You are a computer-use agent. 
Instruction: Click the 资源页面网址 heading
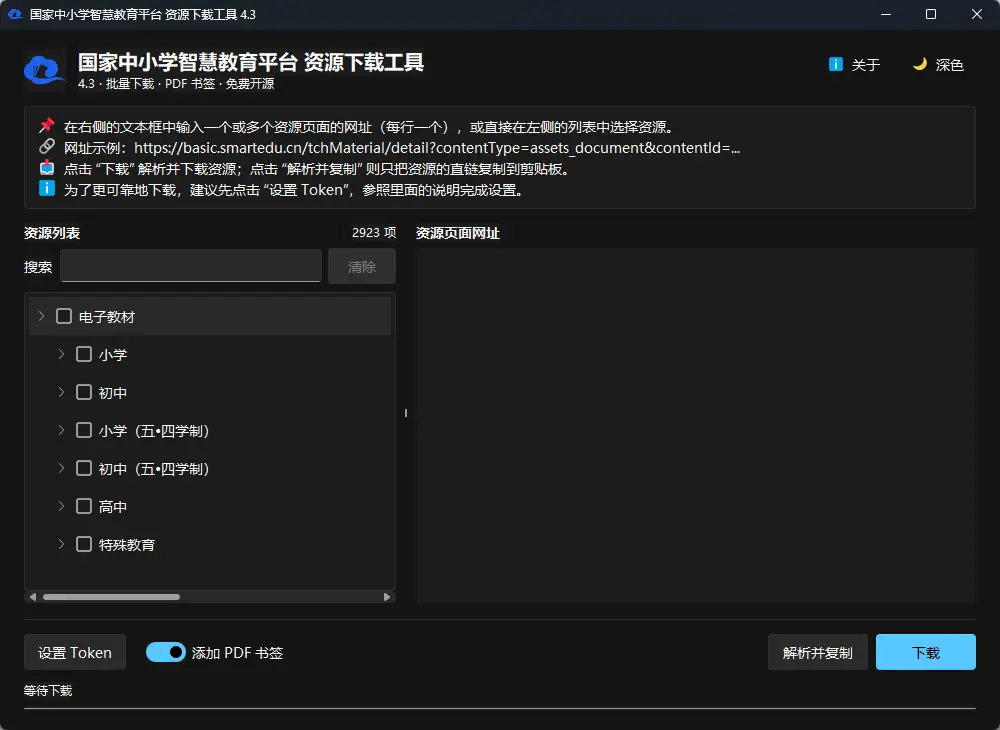[x=457, y=233]
